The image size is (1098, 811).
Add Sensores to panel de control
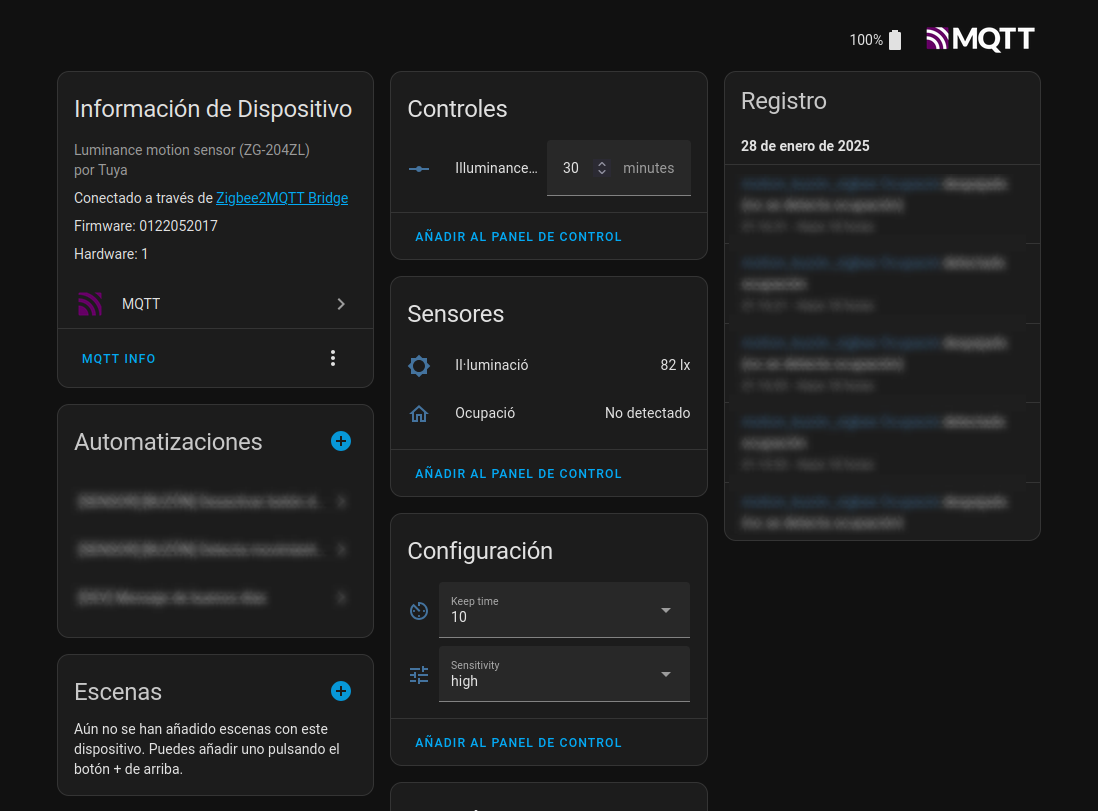[x=518, y=474]
